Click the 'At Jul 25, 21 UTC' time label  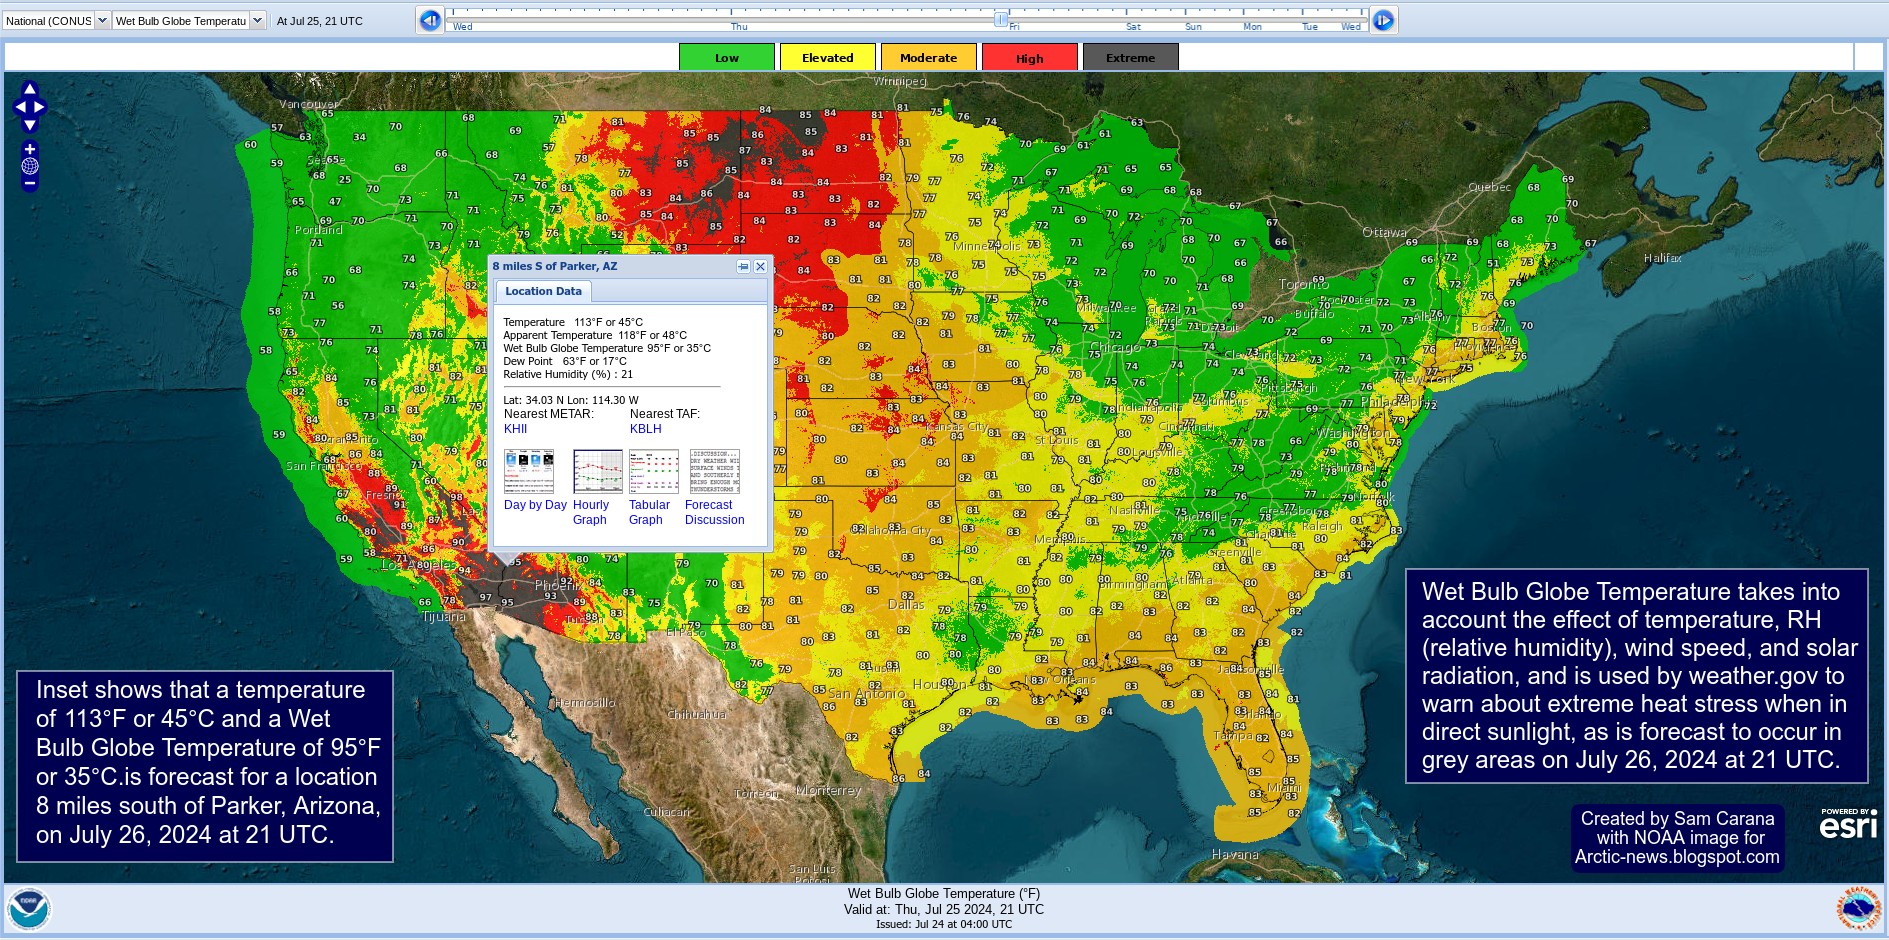pos(320,21)
